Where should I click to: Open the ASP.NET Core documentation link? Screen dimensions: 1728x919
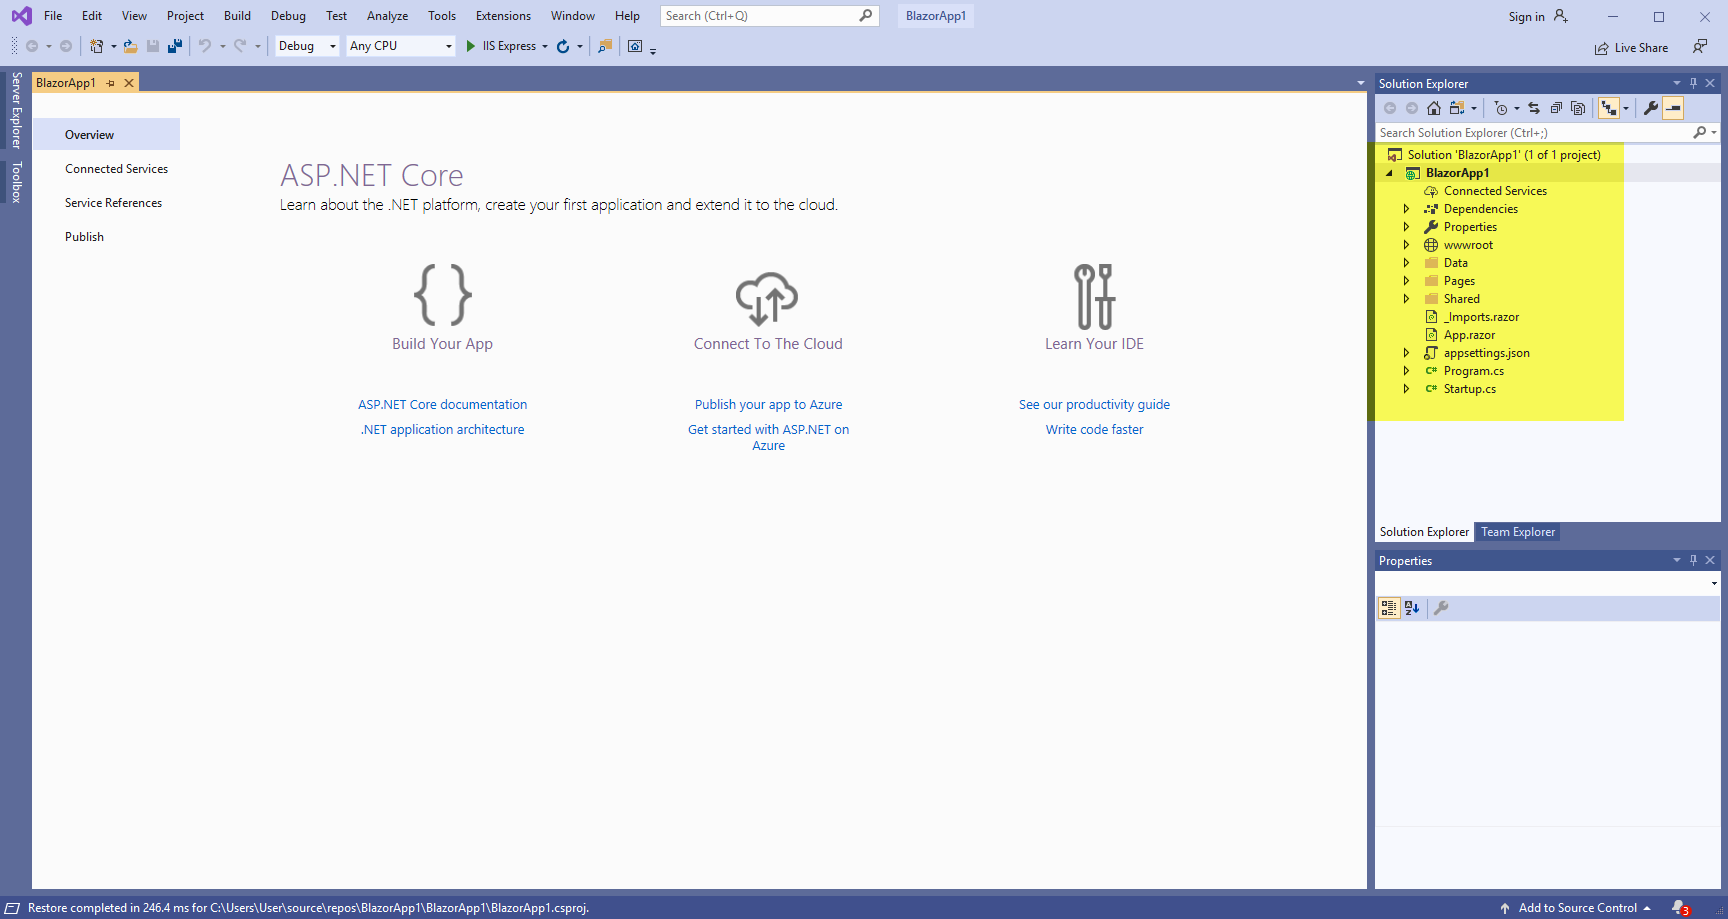click(442, 405)
